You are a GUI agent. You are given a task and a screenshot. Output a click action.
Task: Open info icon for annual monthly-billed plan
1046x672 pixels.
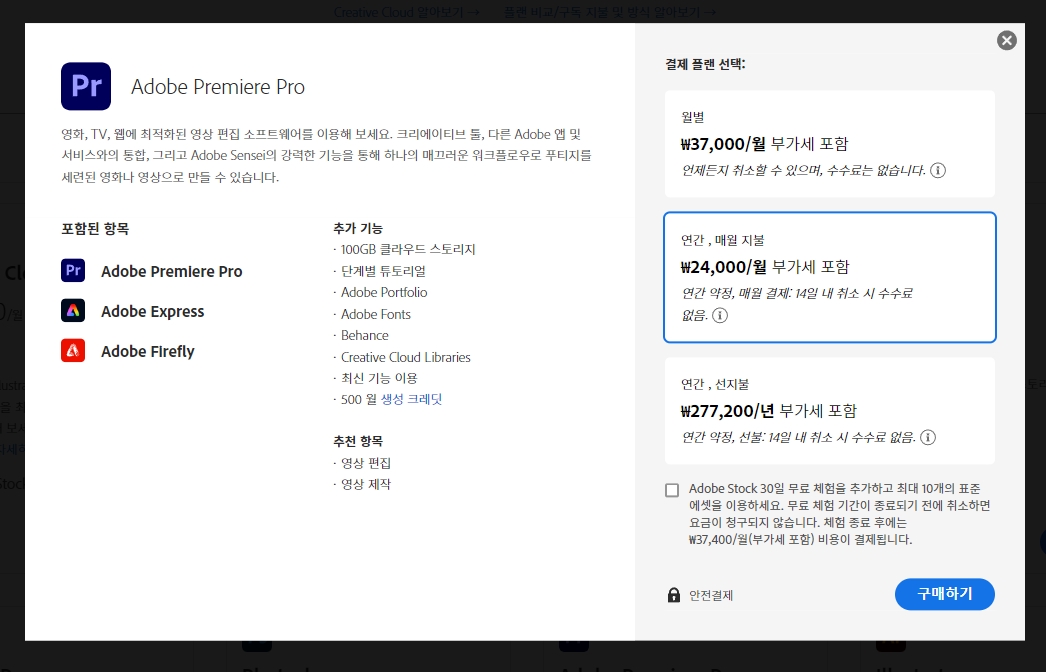click(720, 315)
